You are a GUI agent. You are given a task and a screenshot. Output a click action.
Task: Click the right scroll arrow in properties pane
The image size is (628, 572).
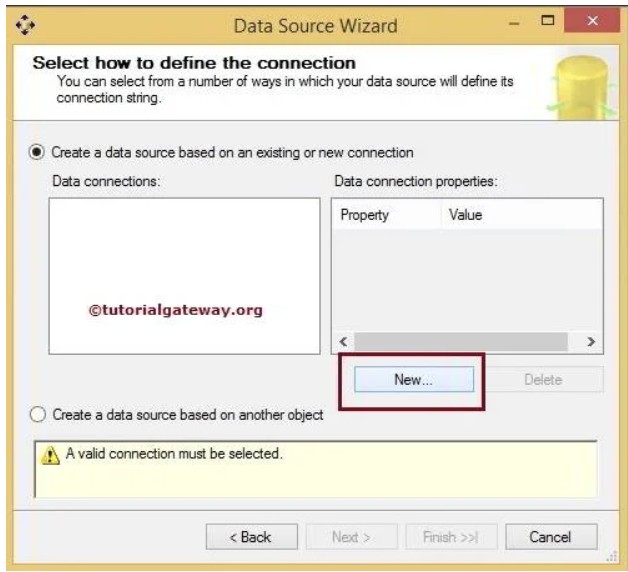point(591,342)
